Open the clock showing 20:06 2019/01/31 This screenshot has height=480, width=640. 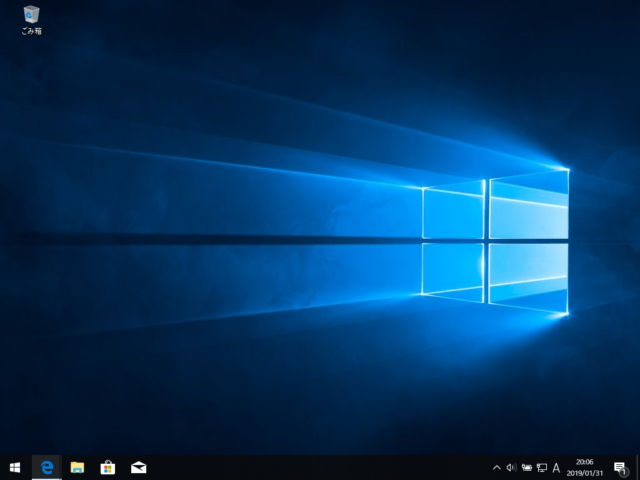[x=584, y=468]
